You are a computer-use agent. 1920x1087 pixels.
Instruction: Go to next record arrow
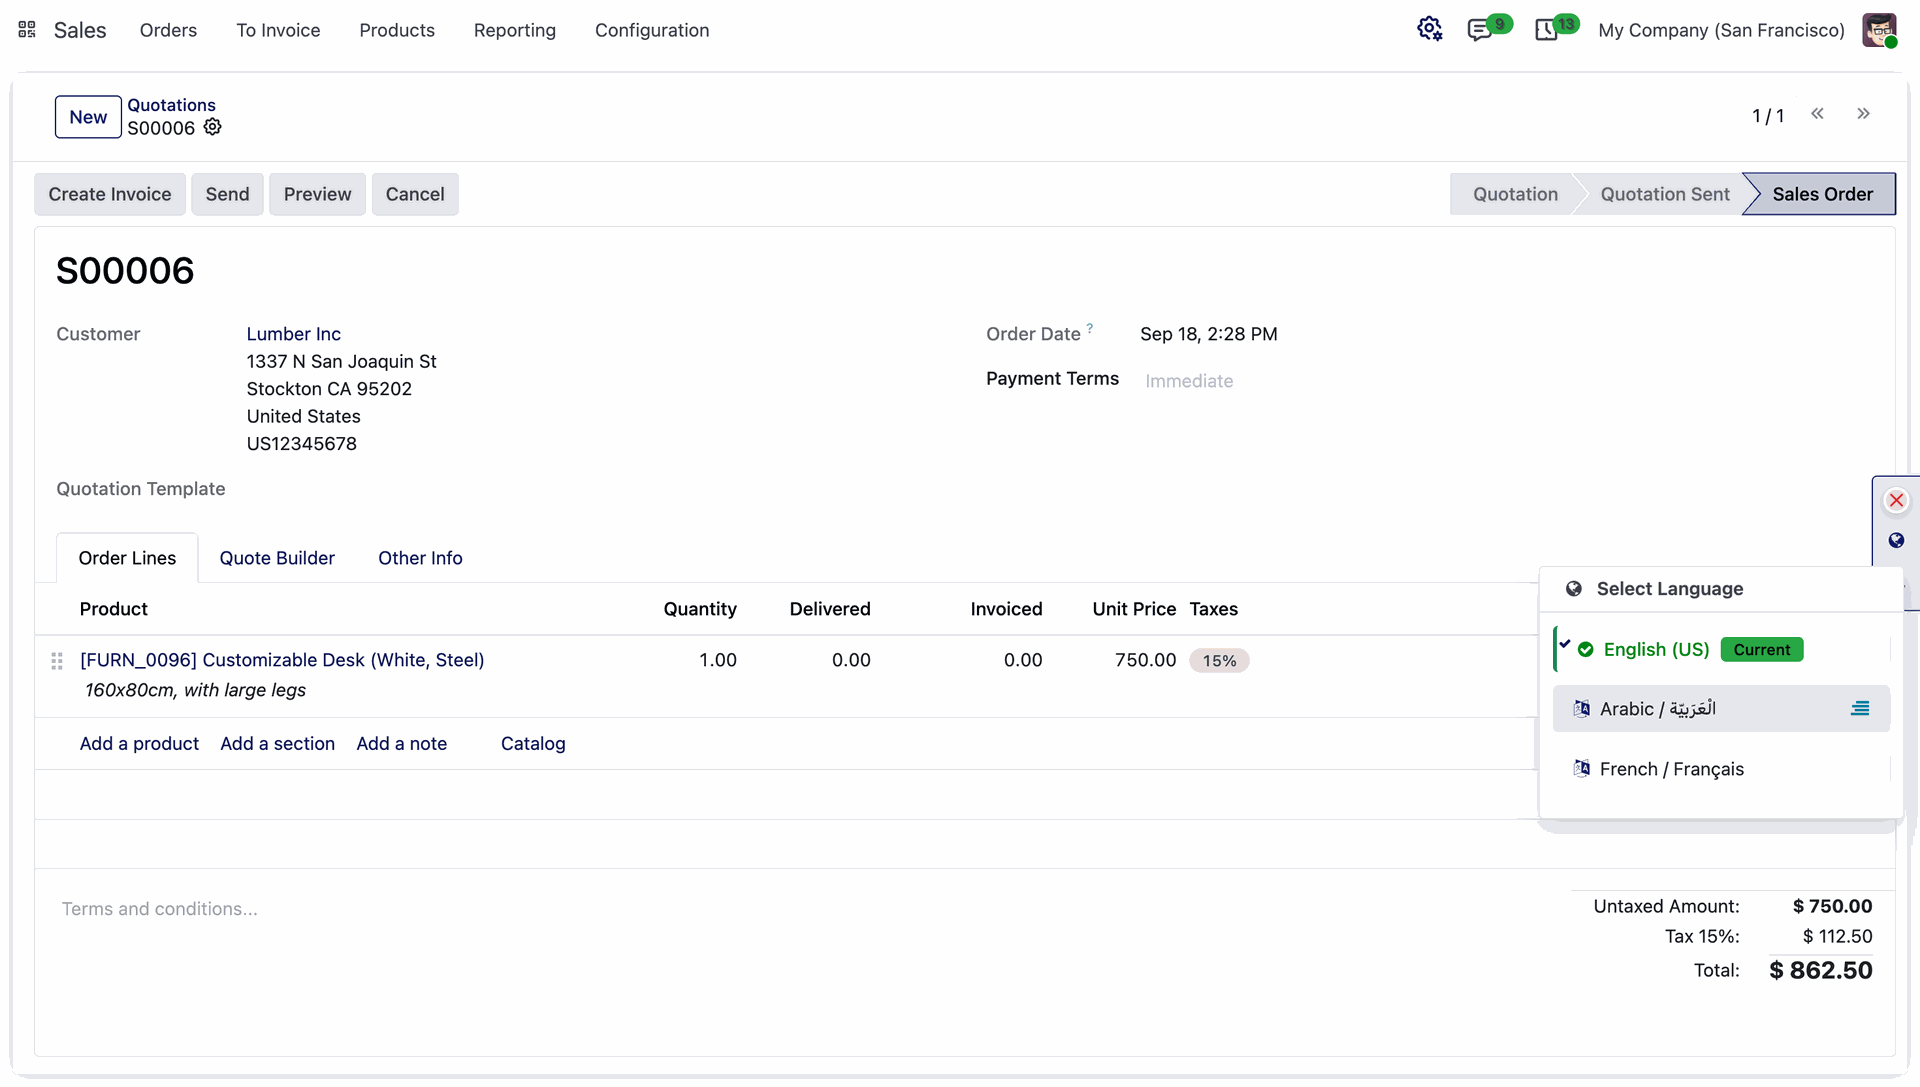click(x=1863, y=114)
